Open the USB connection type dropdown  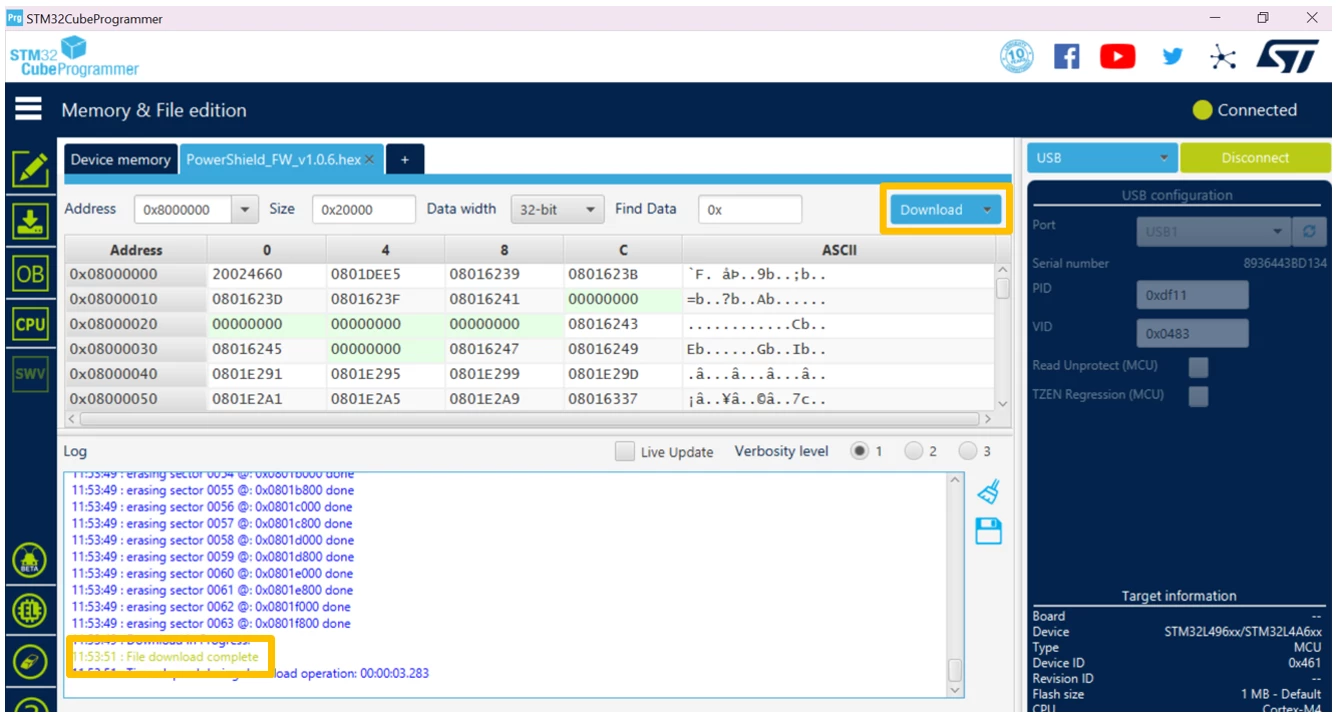(x=1102, y=158)
